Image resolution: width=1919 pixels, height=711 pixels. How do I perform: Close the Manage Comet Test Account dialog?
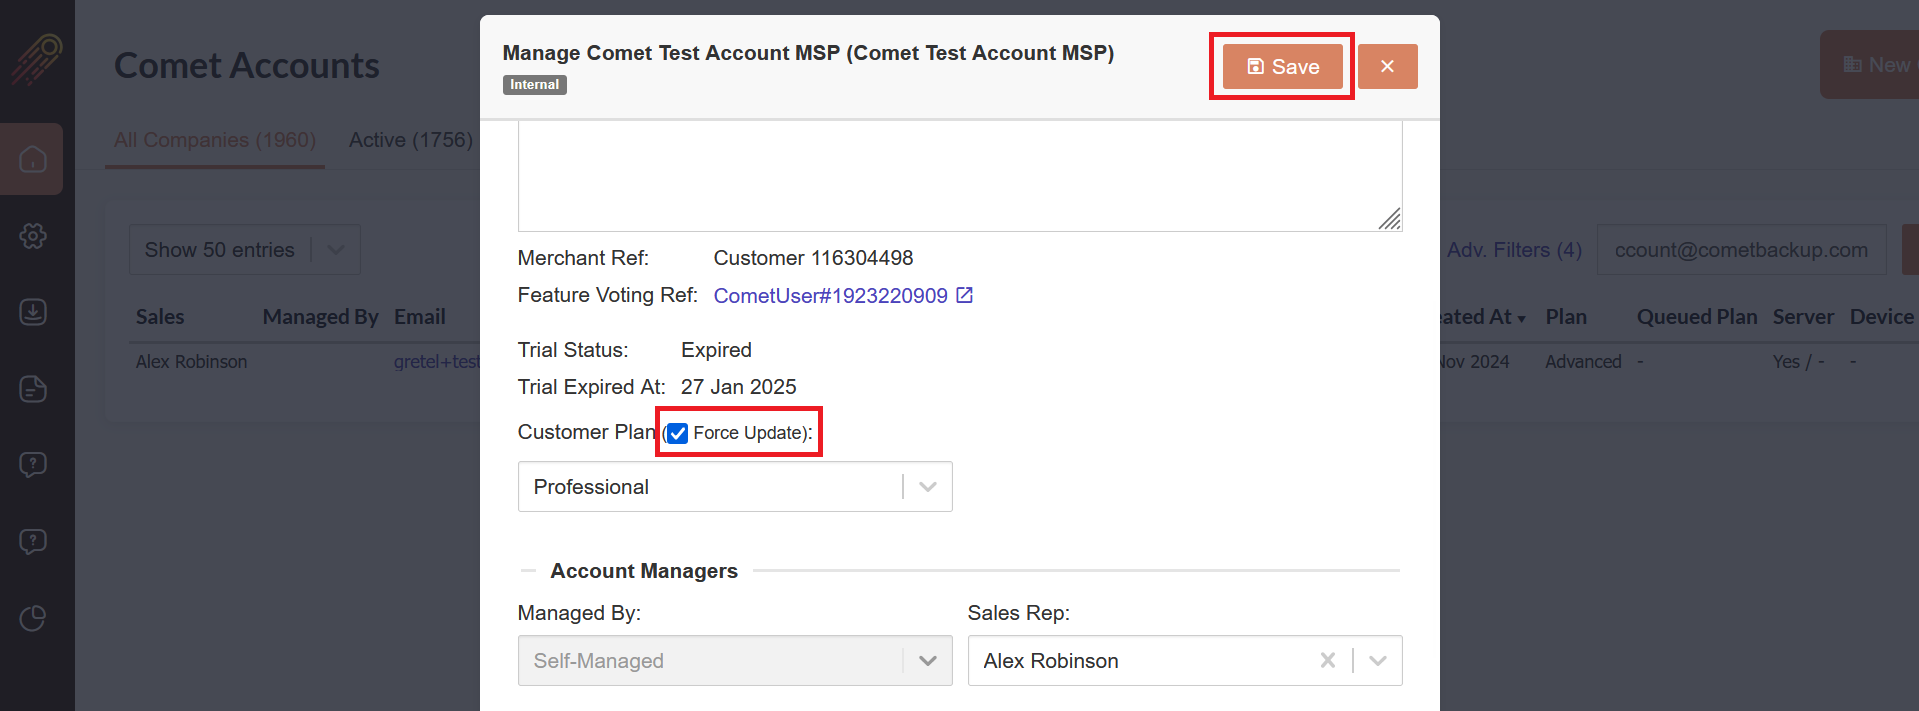1387,66
